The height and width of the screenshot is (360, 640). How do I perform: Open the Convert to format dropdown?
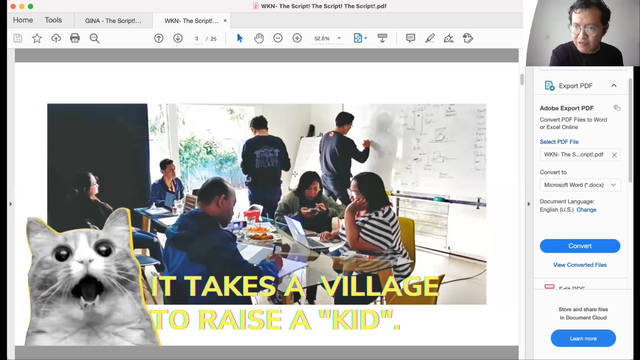coord(580,185)
